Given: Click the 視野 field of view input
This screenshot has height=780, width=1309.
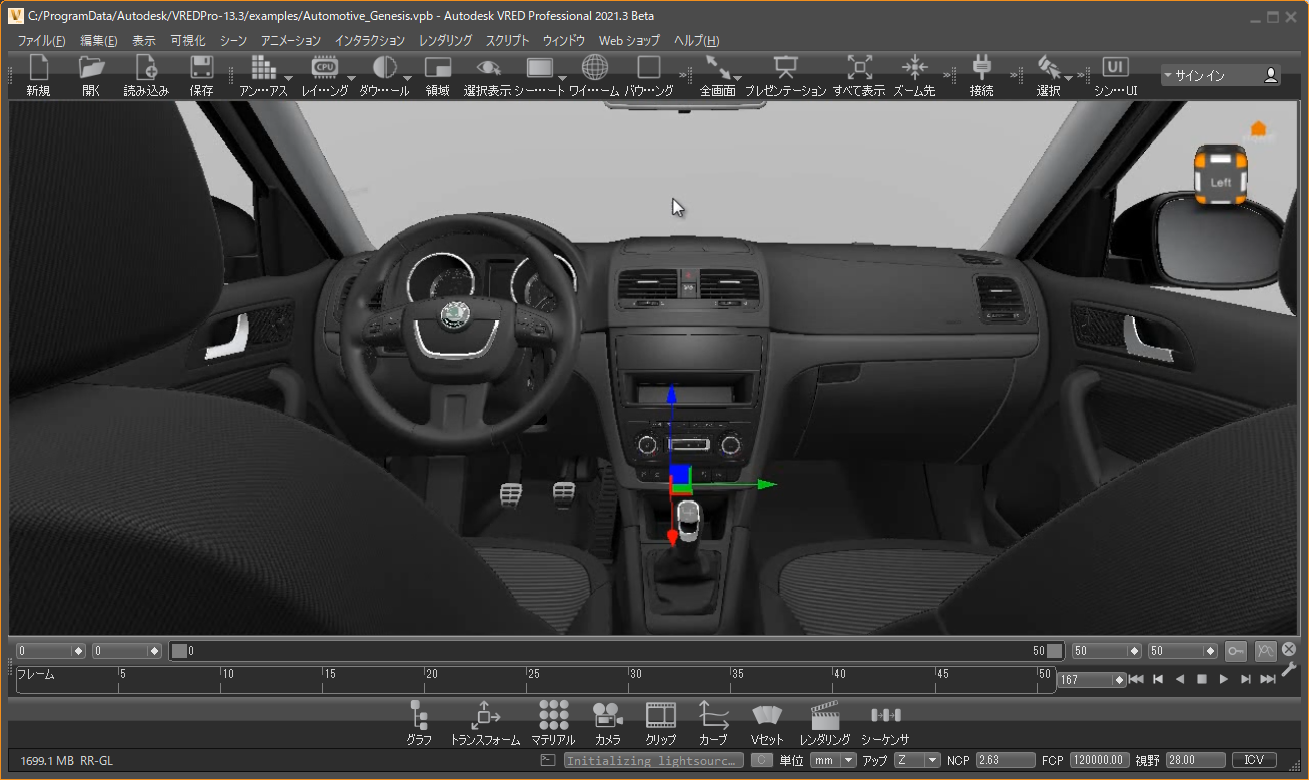Looking at the screenshot, I should 1194,761.
